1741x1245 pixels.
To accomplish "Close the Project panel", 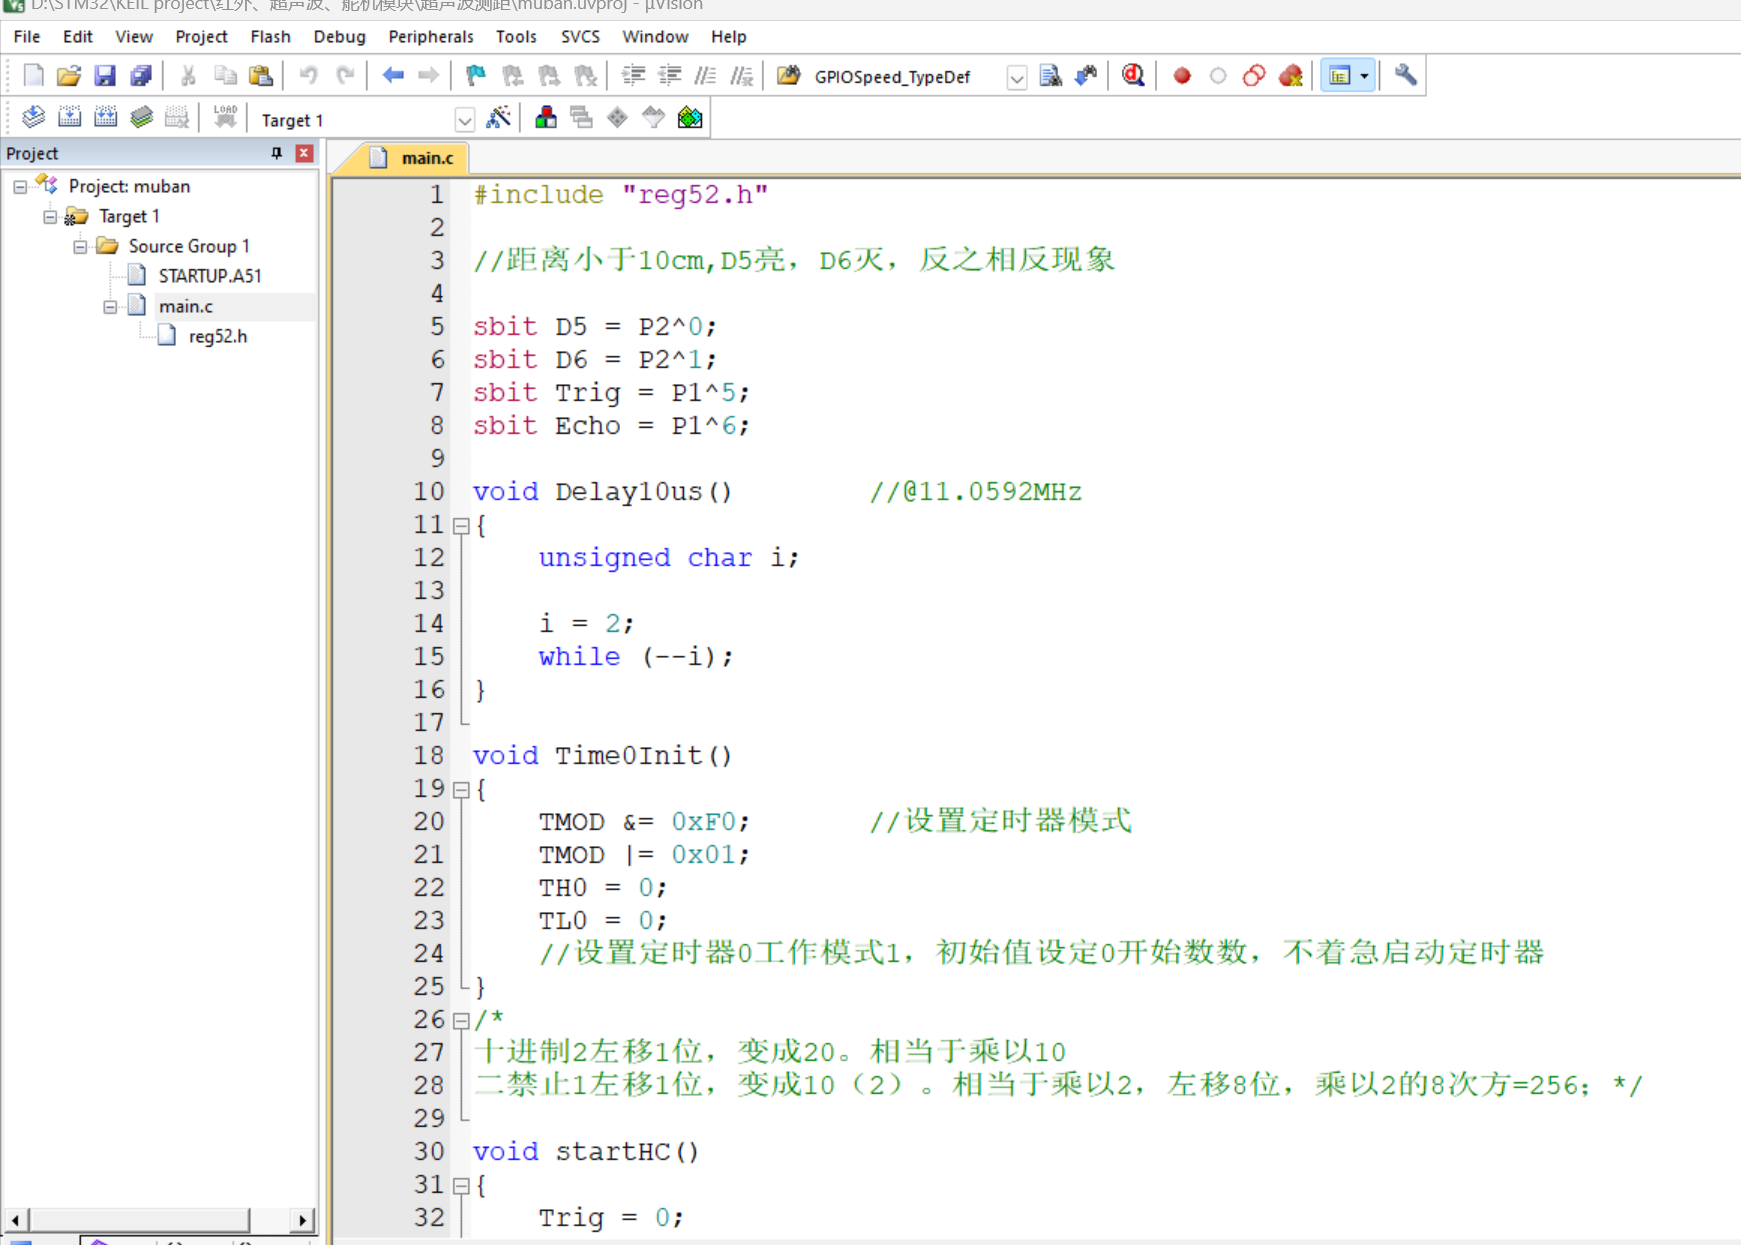I will pos(304,153).
